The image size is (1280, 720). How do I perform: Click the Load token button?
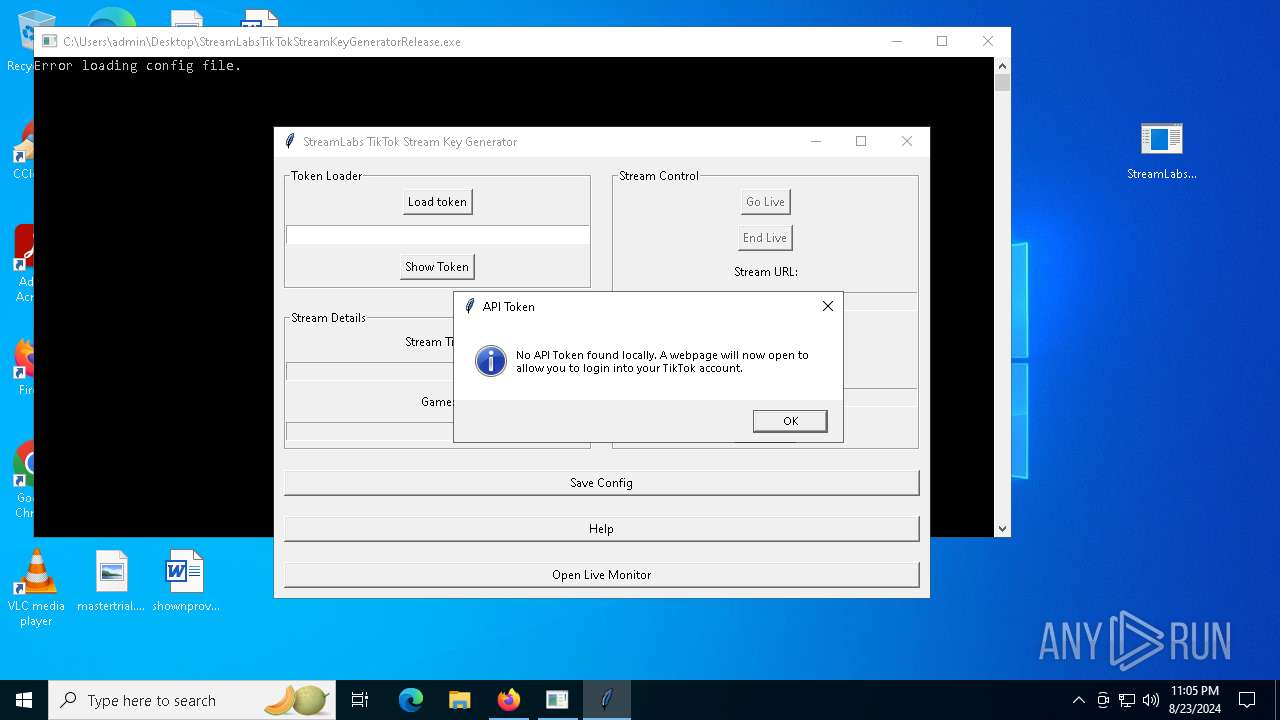pyautogui.click(x=437, y=202)
